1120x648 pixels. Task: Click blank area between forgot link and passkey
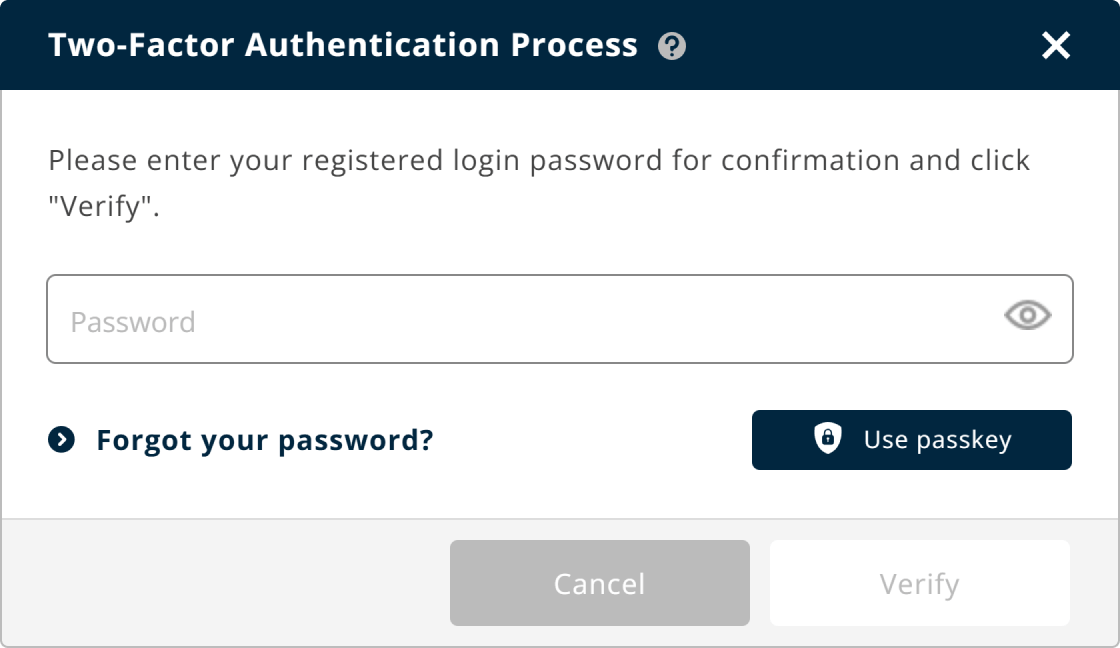tap(590, 440)
